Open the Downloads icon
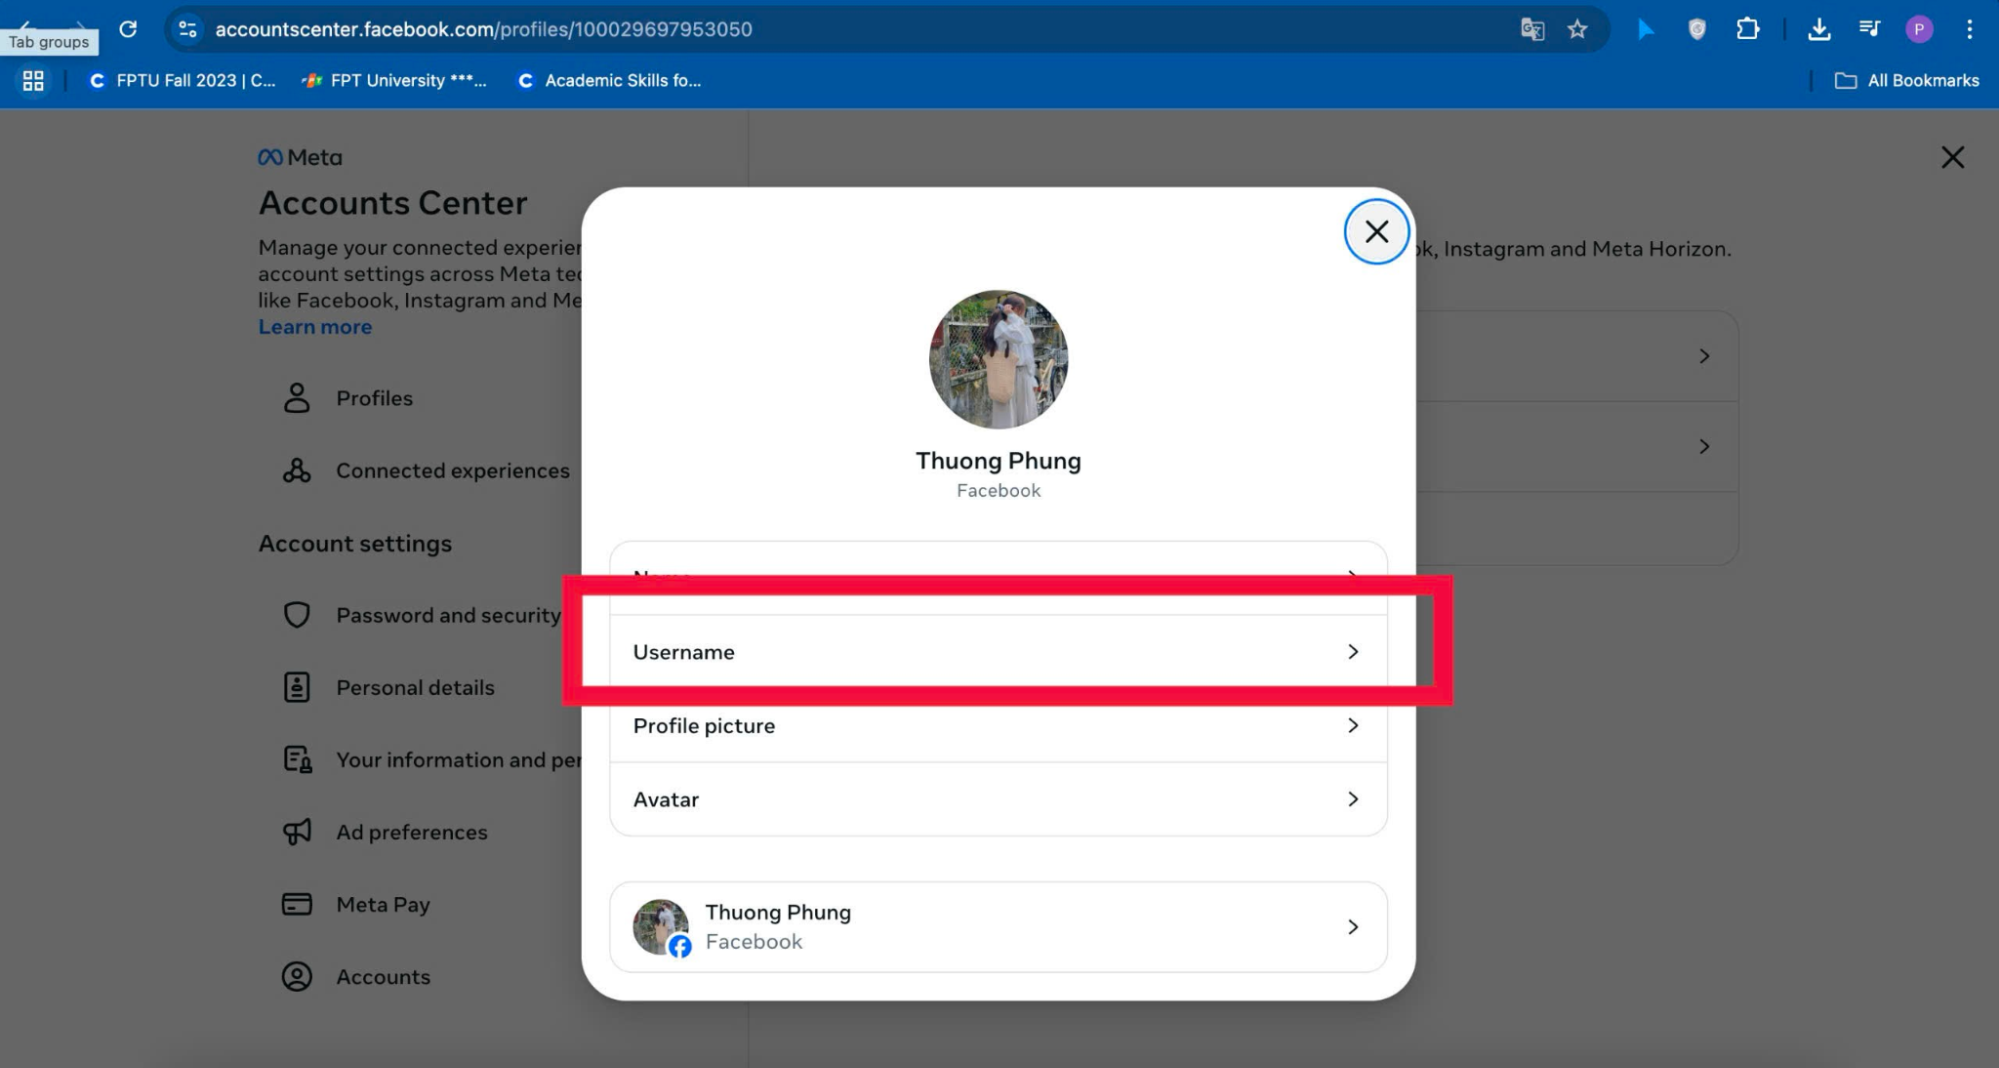This screenshot has height=1068, width=1999. (x=1819, y=29)
